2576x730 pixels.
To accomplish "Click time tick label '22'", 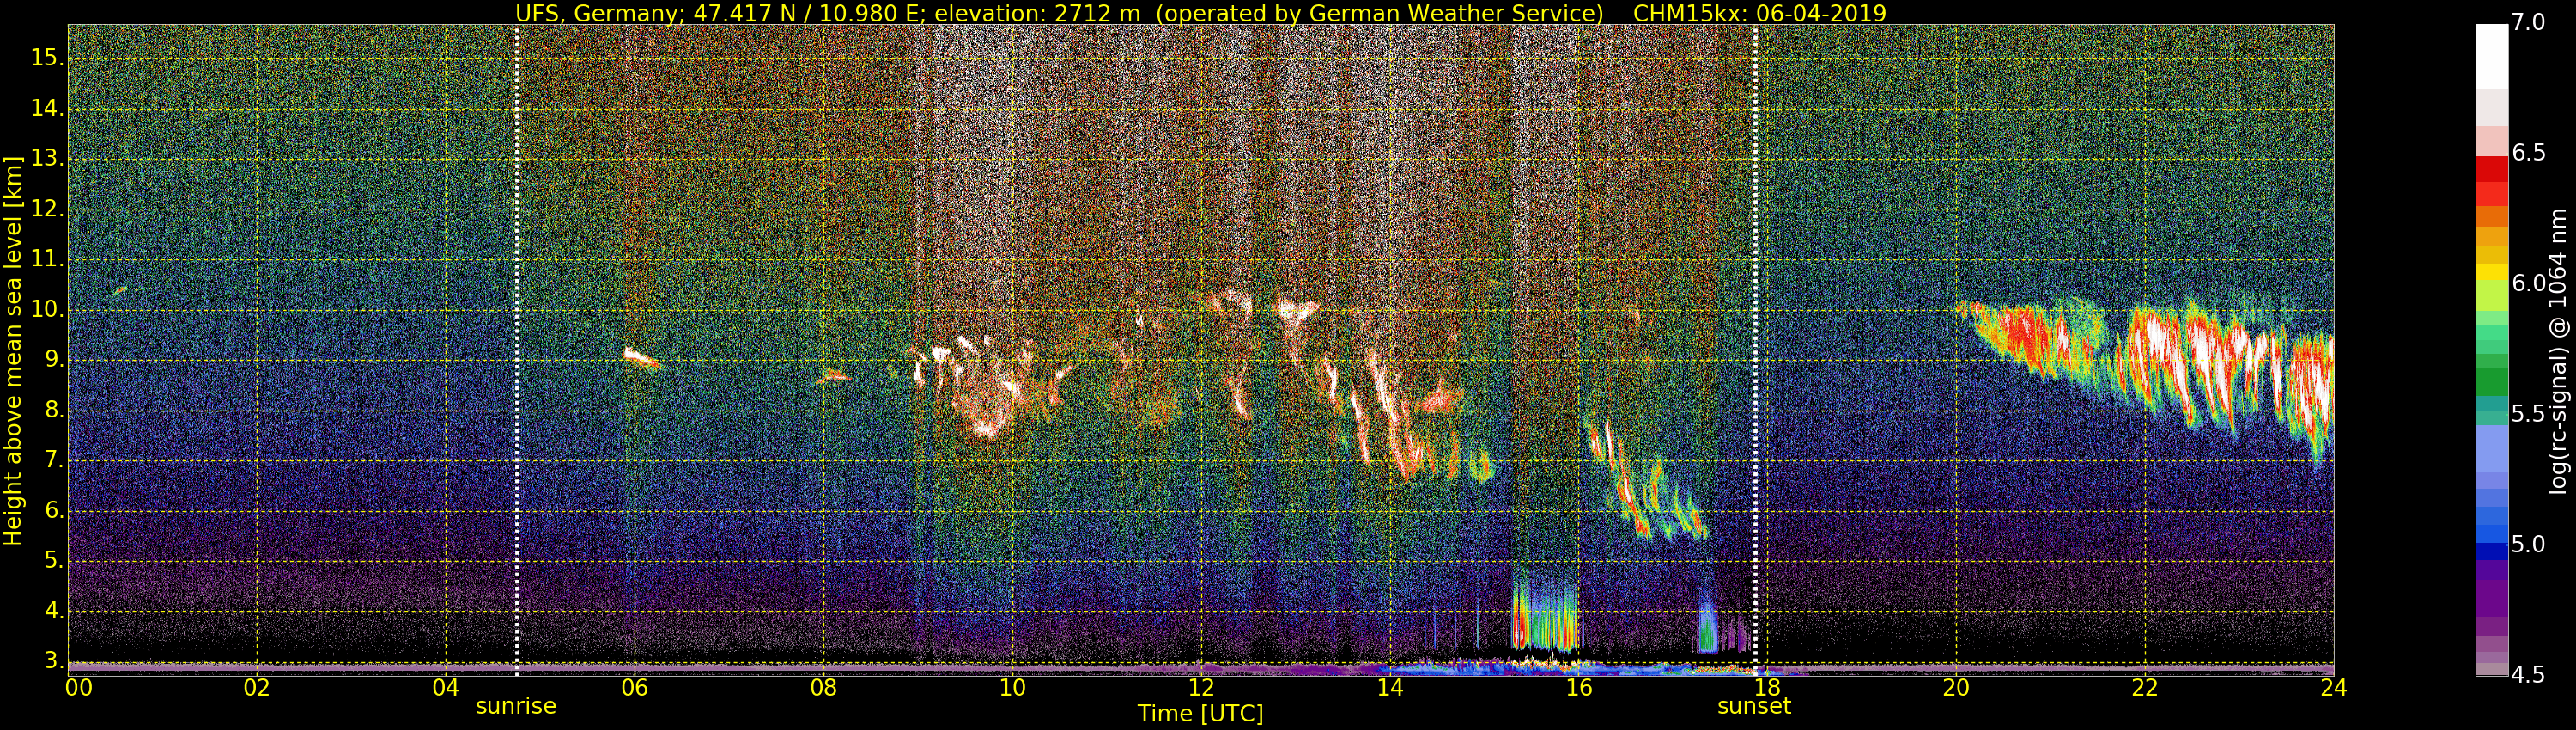I will pos(2145,688).
